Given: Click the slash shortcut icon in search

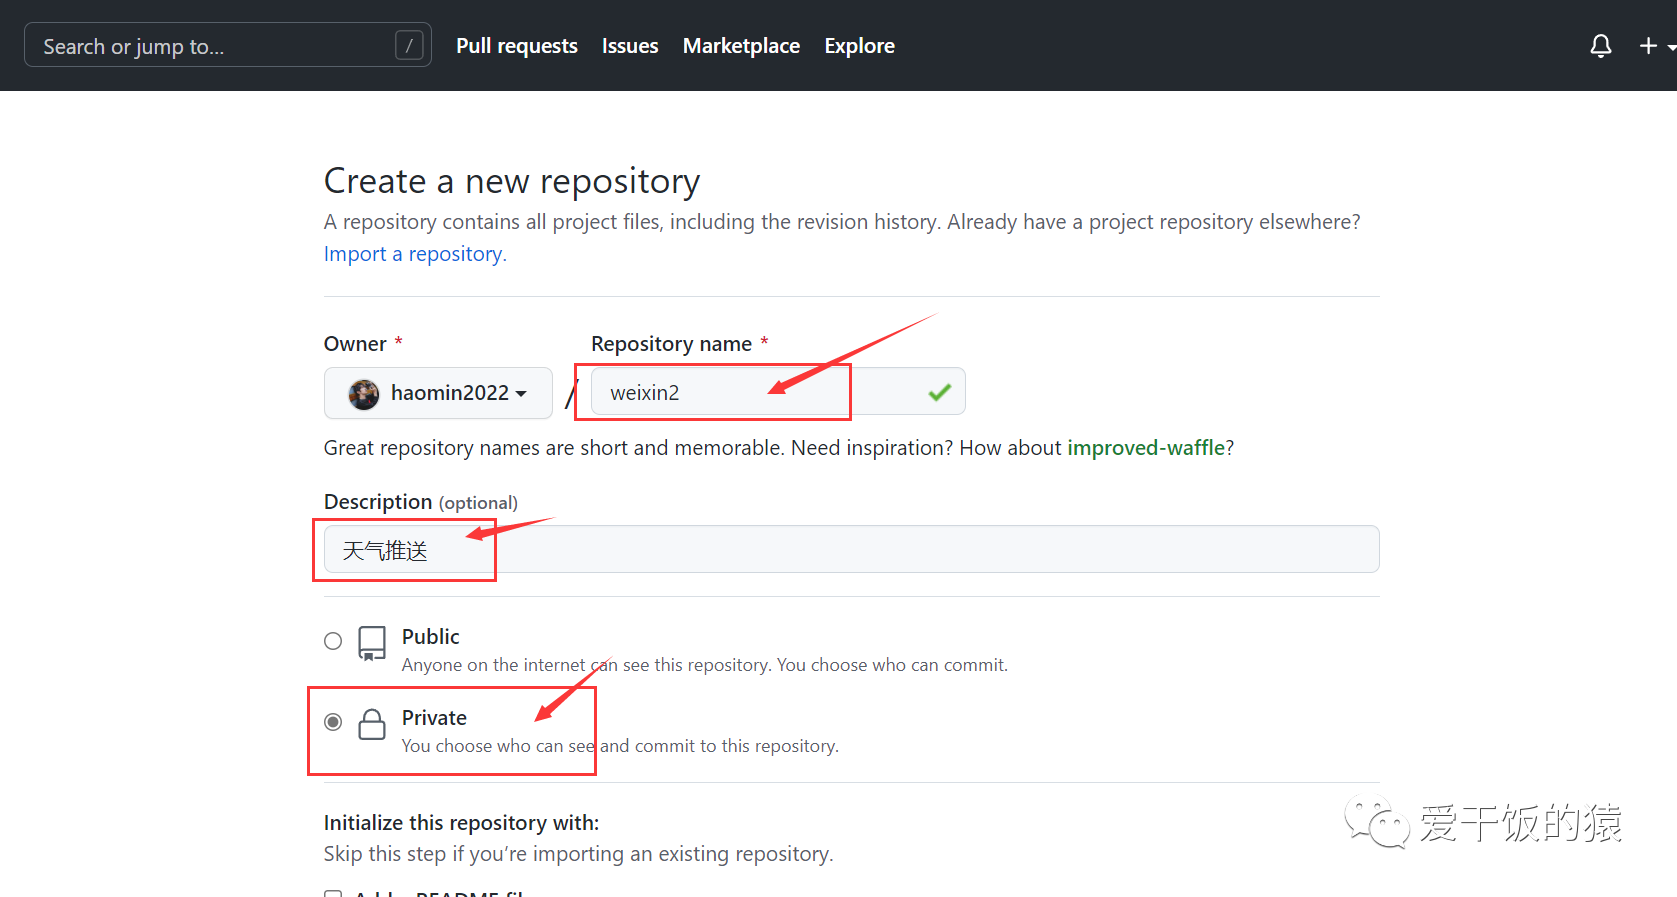Looking at the screenshot, I should (x=409, y=45).
